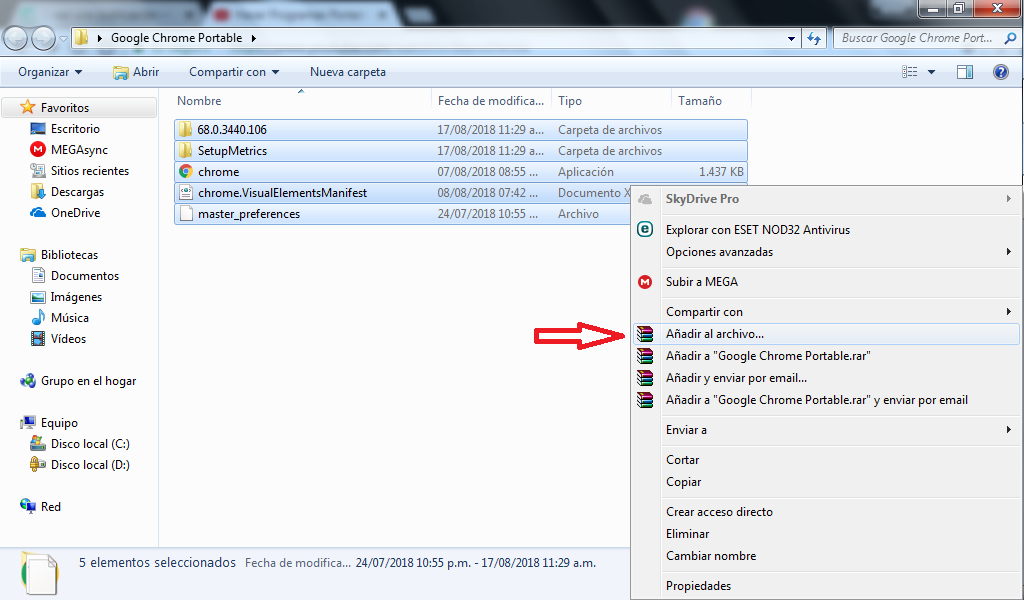Sort by Fecha de modifica... column header
The width and height of the screenshot is (1024, 600).
pos(491,101)
